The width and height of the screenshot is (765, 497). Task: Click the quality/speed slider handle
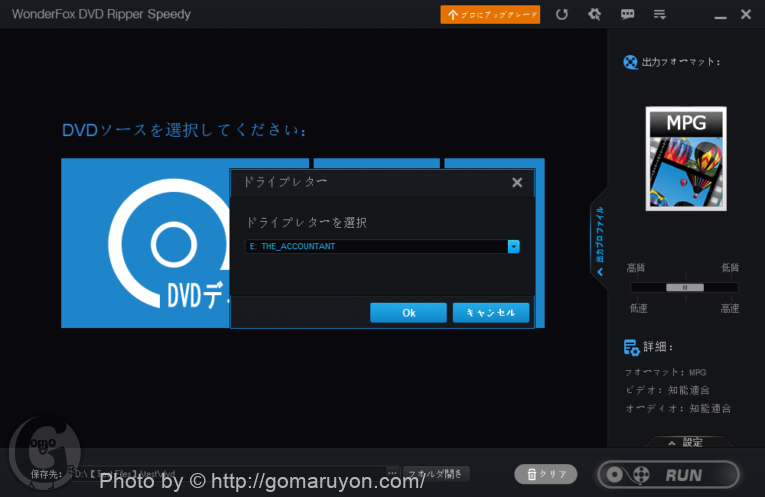(684, 287)
